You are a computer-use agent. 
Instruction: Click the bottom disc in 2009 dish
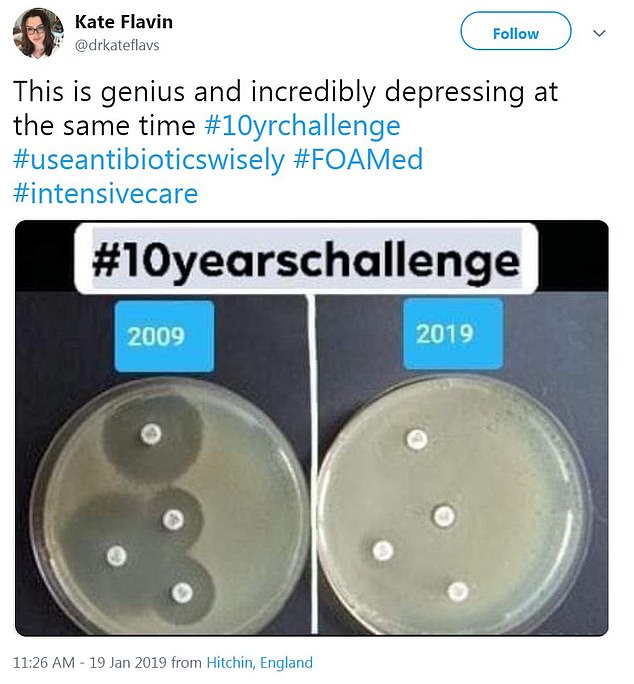(x=181, y=593)
